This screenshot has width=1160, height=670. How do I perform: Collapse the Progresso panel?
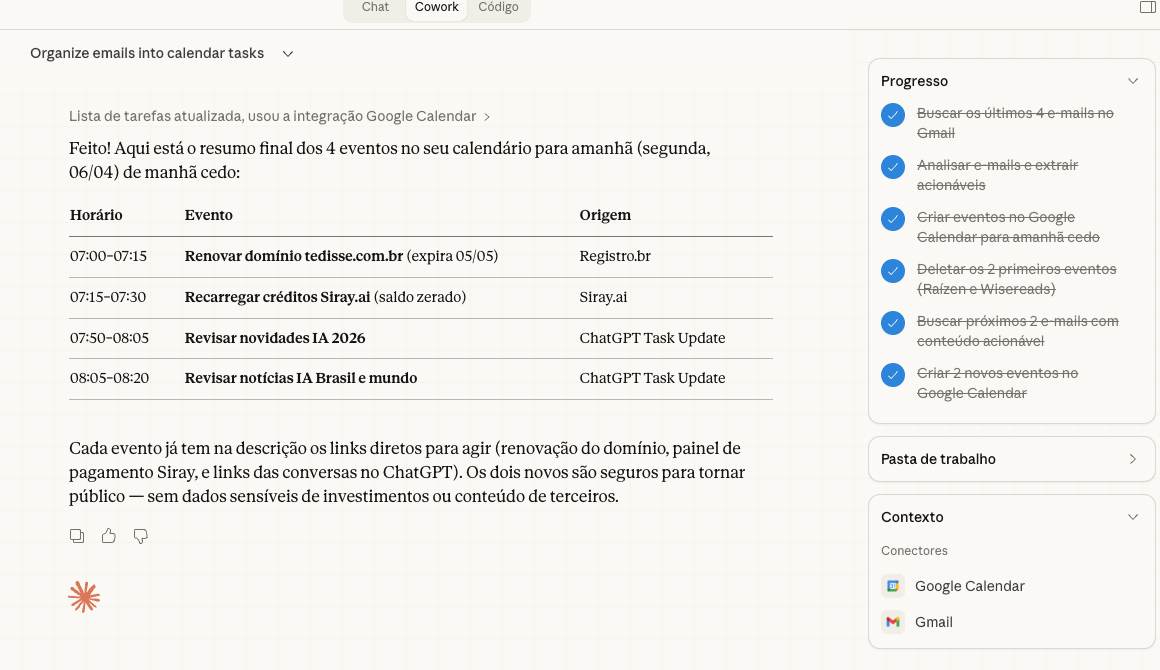(1133, 81)
